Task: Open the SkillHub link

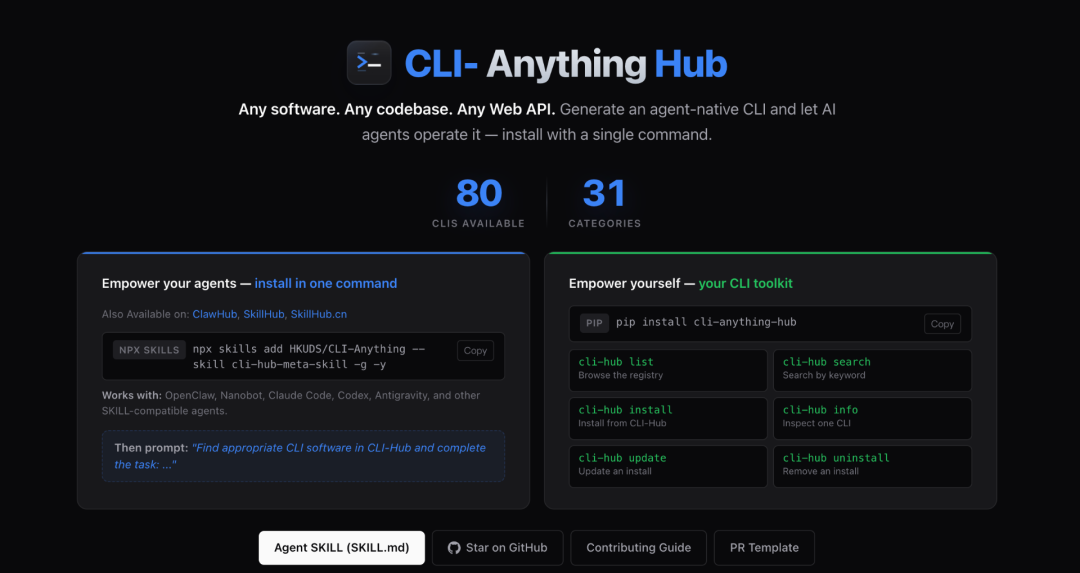Action: pyautogui.click(x=264, y=314)
